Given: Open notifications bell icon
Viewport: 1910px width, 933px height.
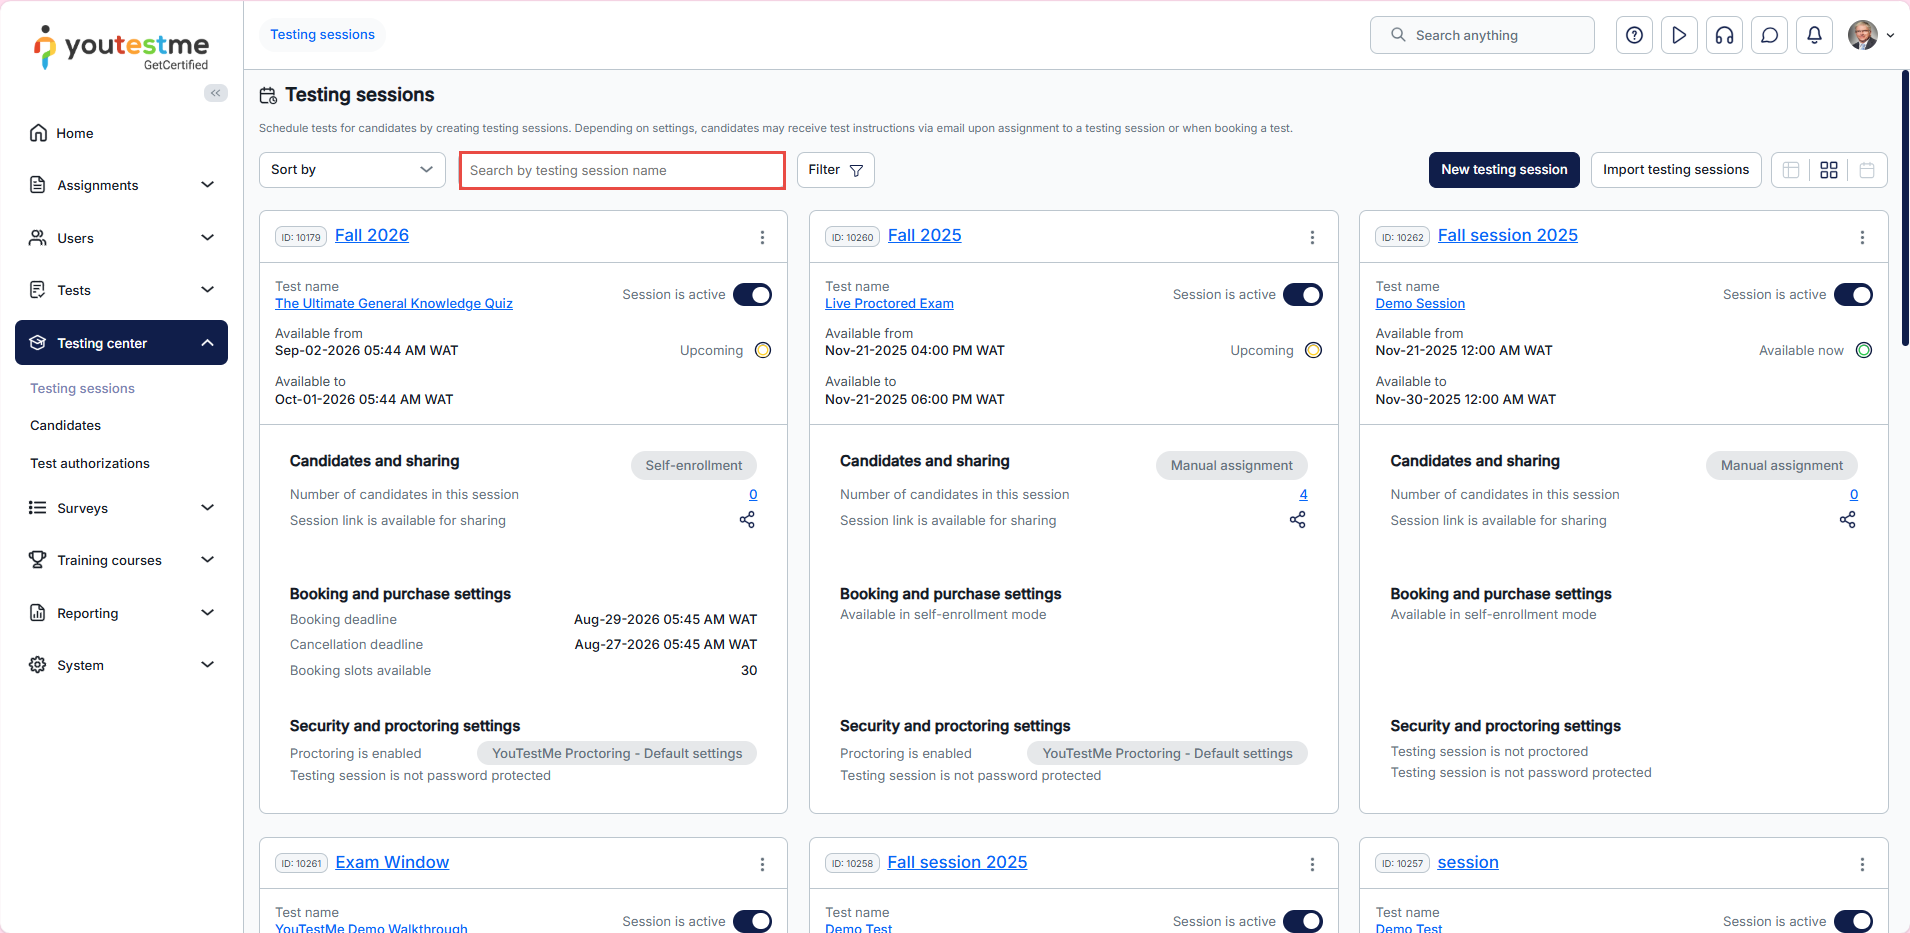Looking at the screenshot, I should 1814,35.
